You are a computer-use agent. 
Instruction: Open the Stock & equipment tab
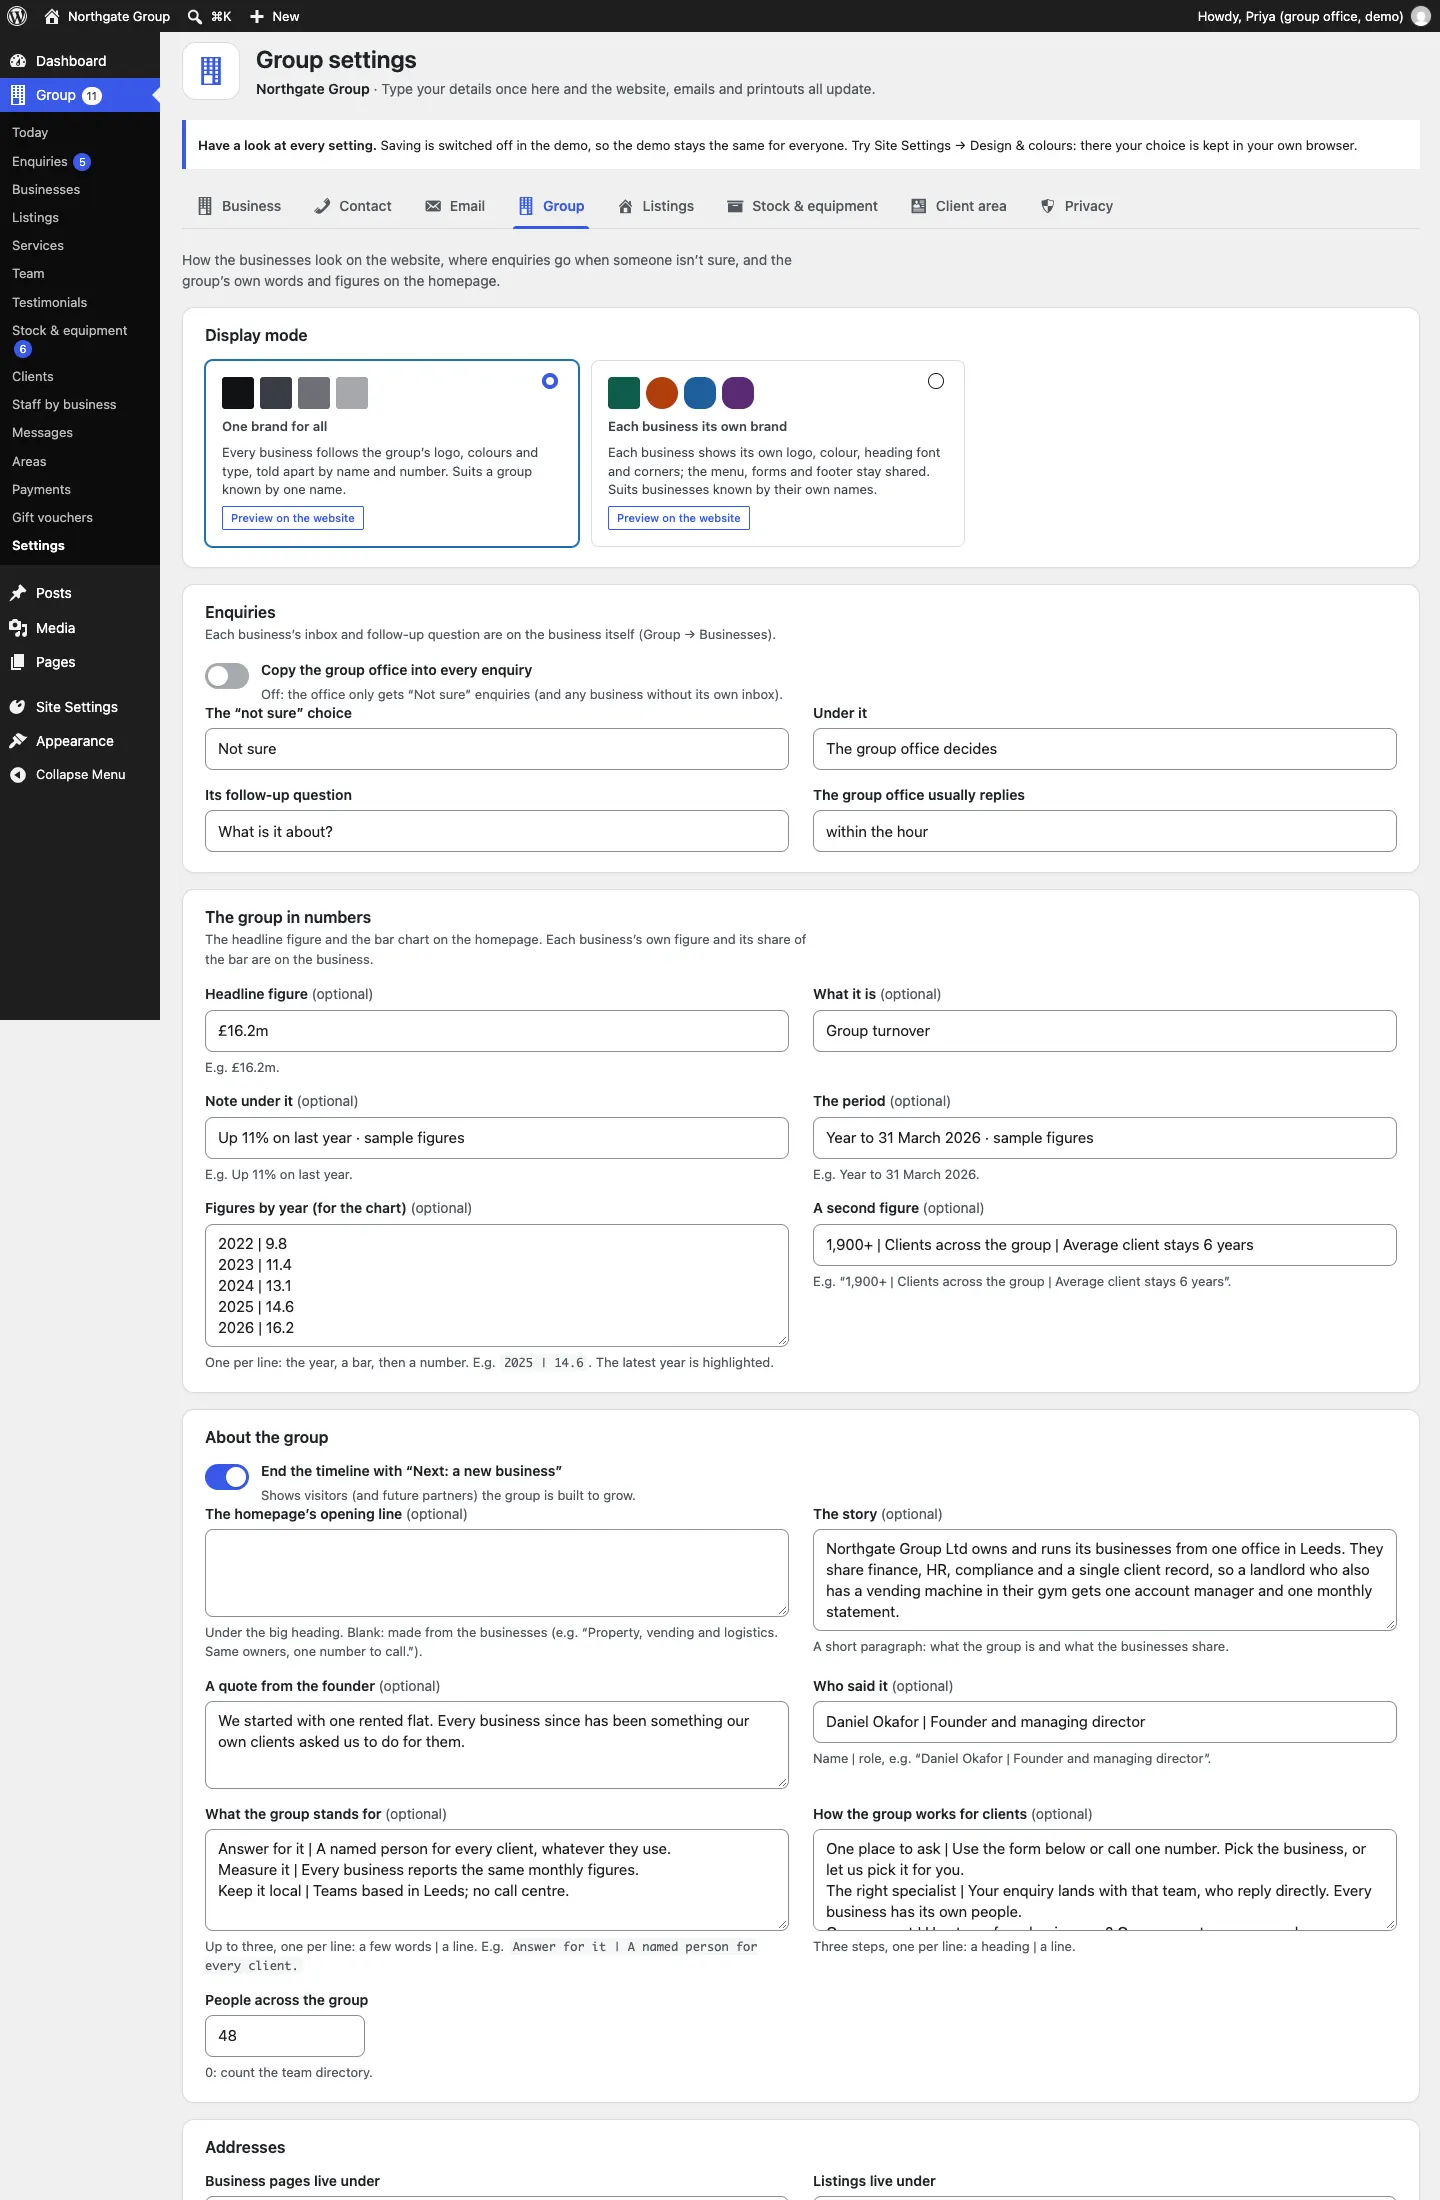802,206
